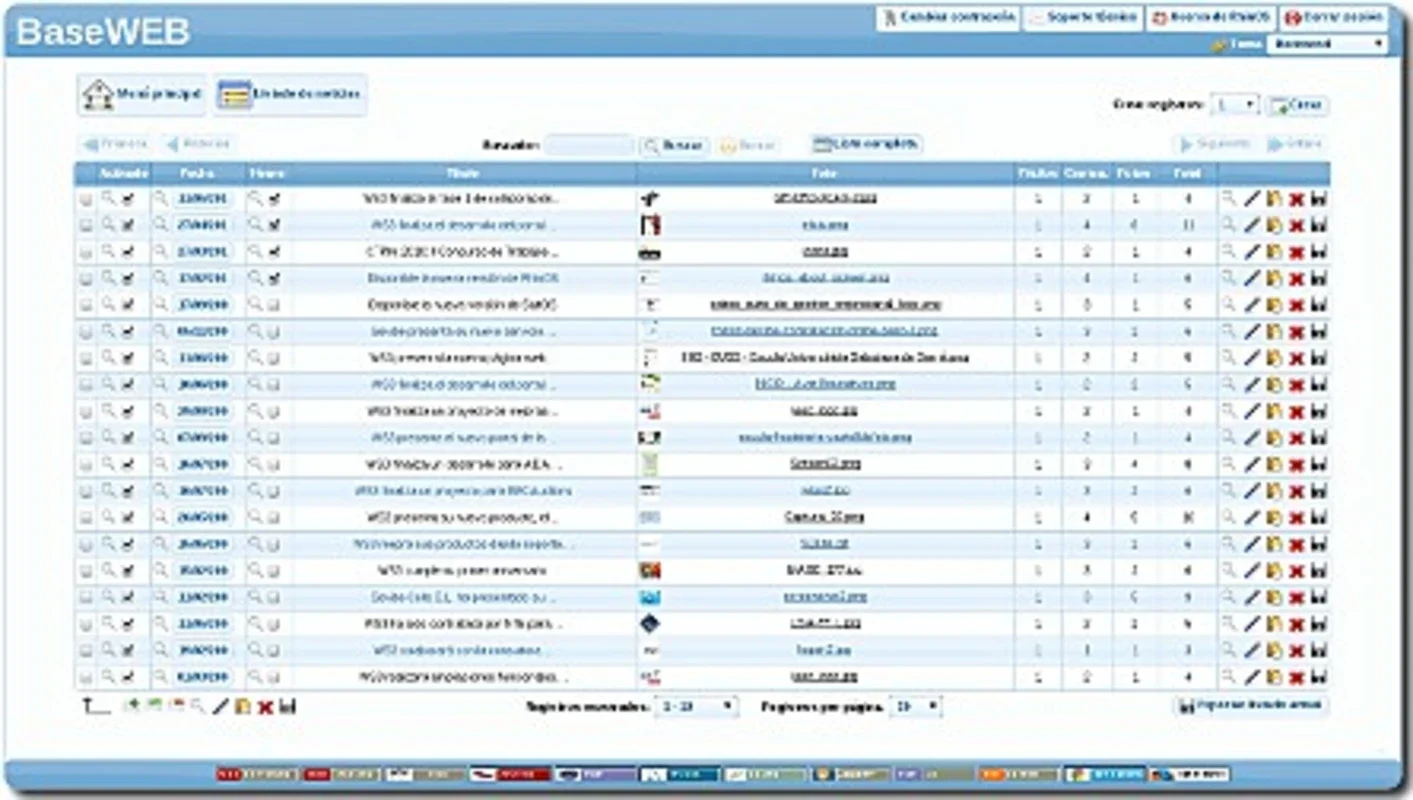
Task: Save selected rows disk icon in bottom toolbar
Action: (288, 706)
